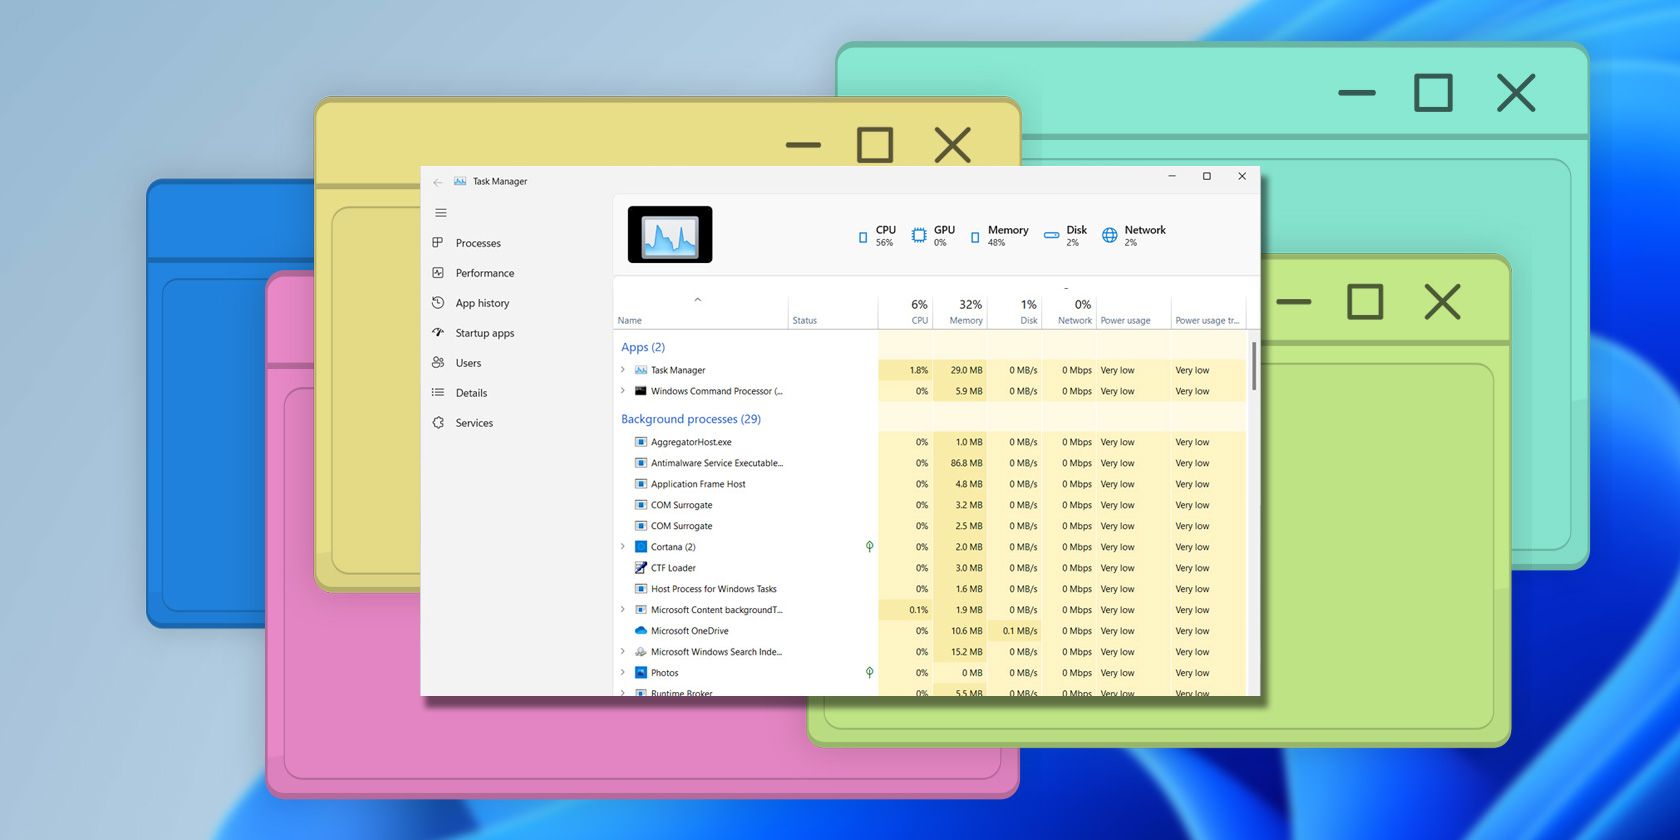Sort by Network column header
The width and height of the screenshot is (1680, 840).
coord(1069,312)
